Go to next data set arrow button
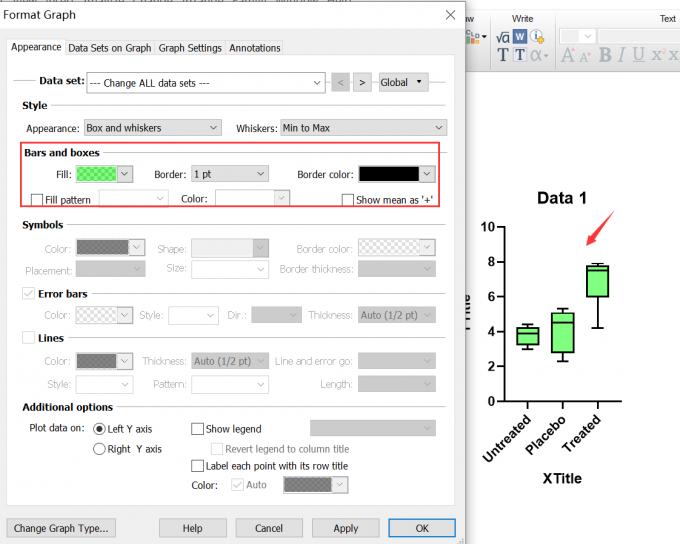The width and height of the screenshot is (680, 544). click(362, 82)
